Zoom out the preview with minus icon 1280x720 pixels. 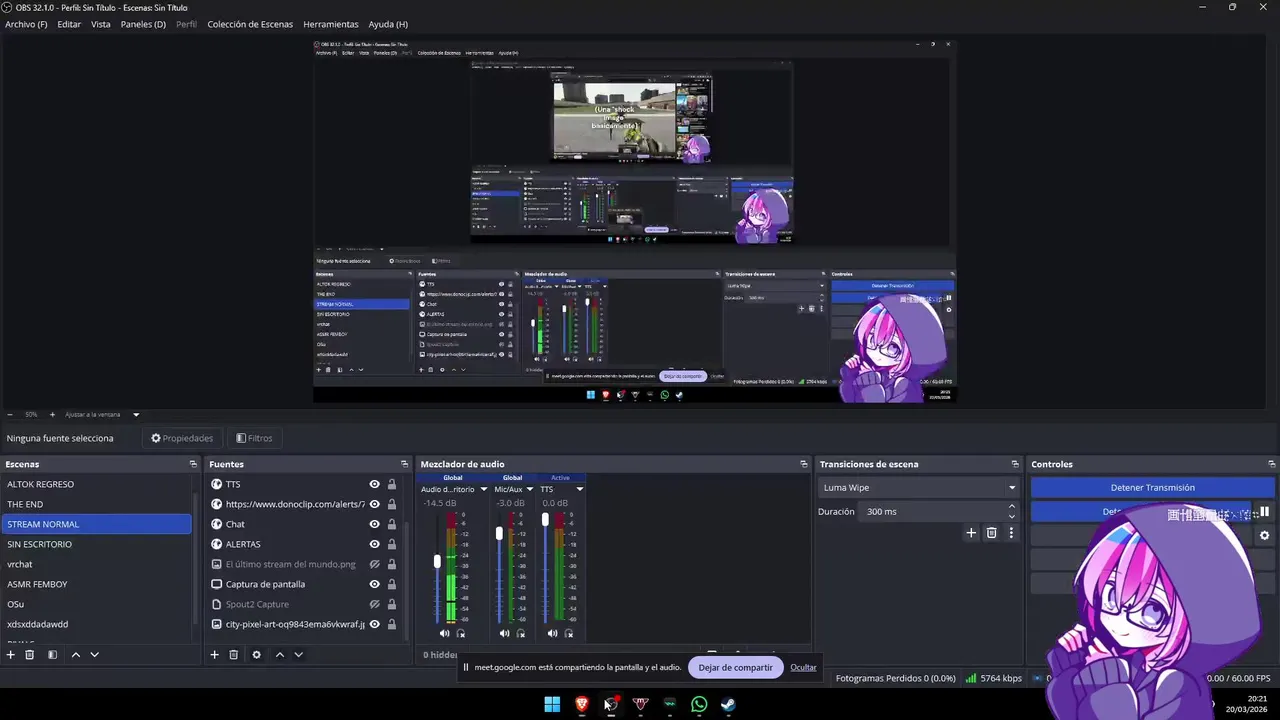click(x=10, y=414)
